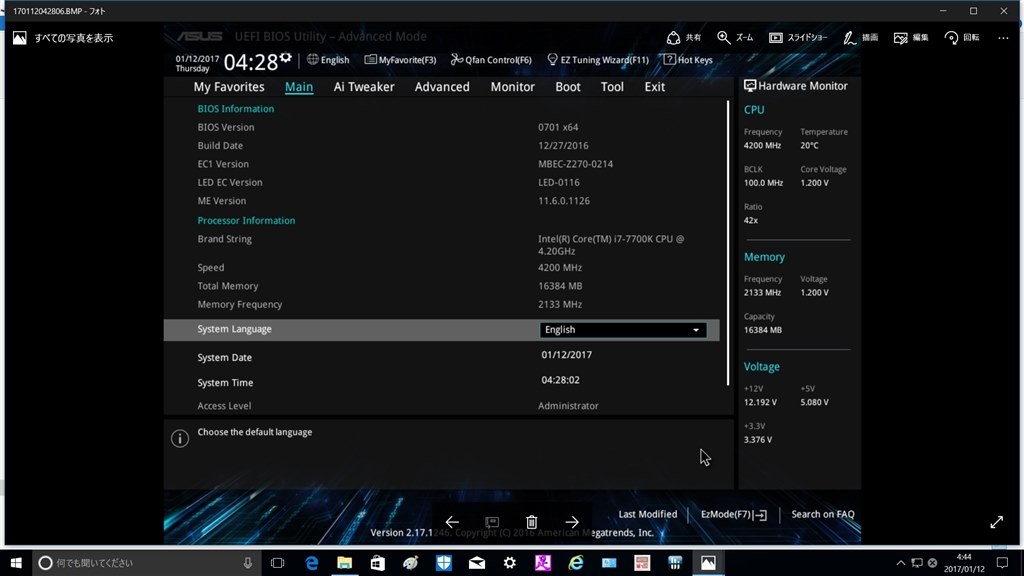The width and height of the screenshot is (1024, 576).
Task: Select the Main tab
Action: tap(298, 87)
